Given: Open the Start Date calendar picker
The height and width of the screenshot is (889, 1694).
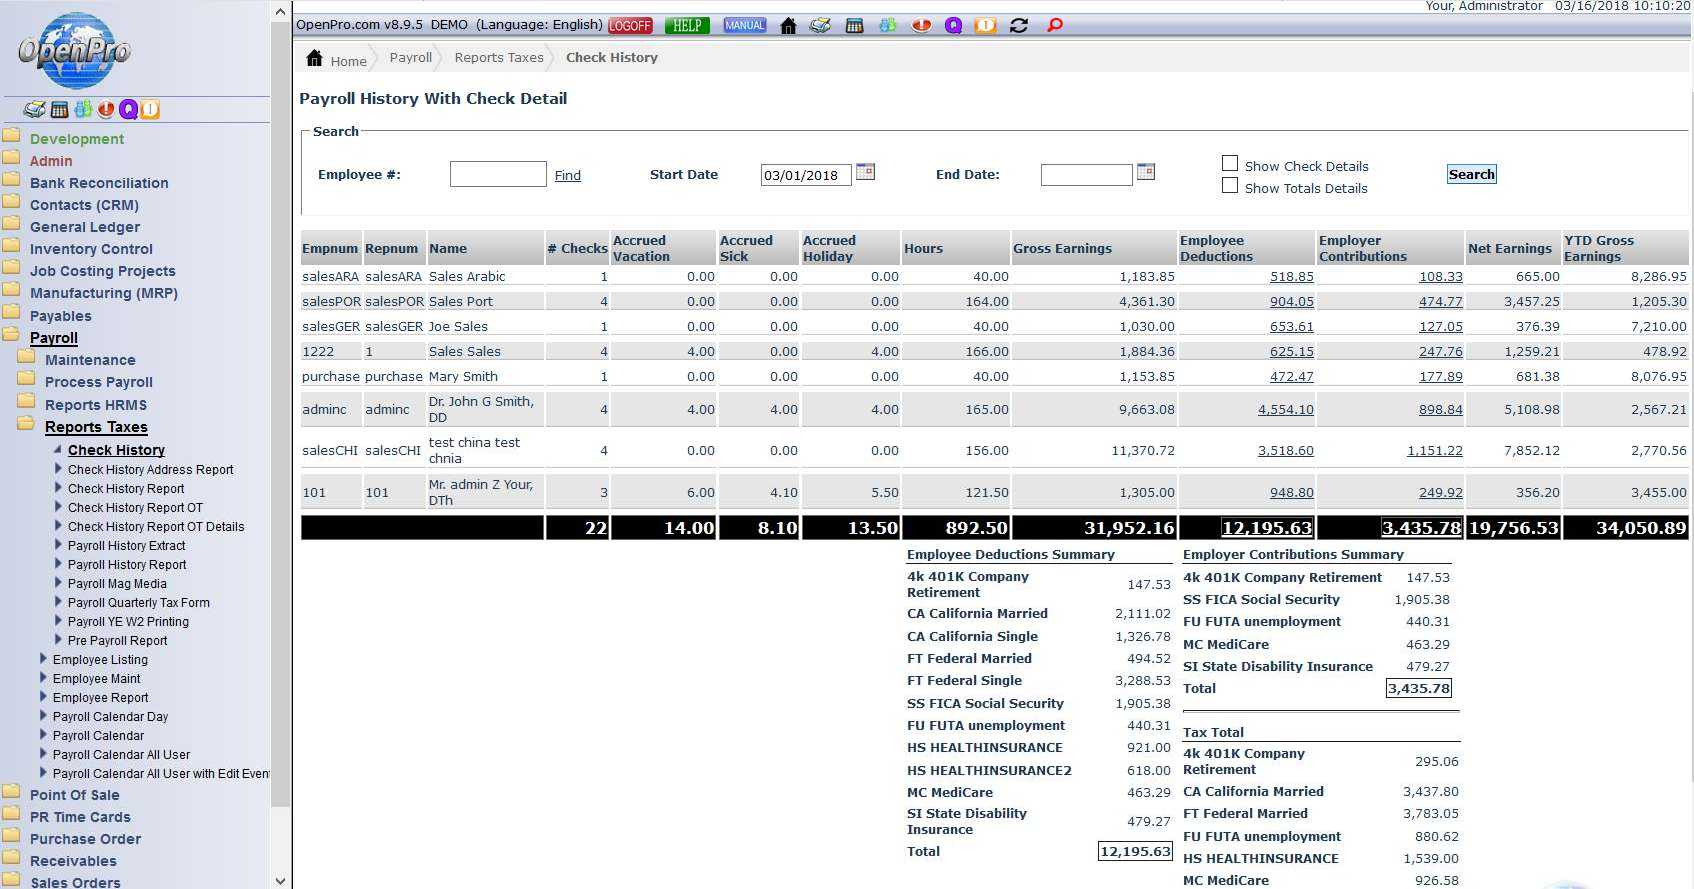Looking at the screenshot, I should [866, 172].
